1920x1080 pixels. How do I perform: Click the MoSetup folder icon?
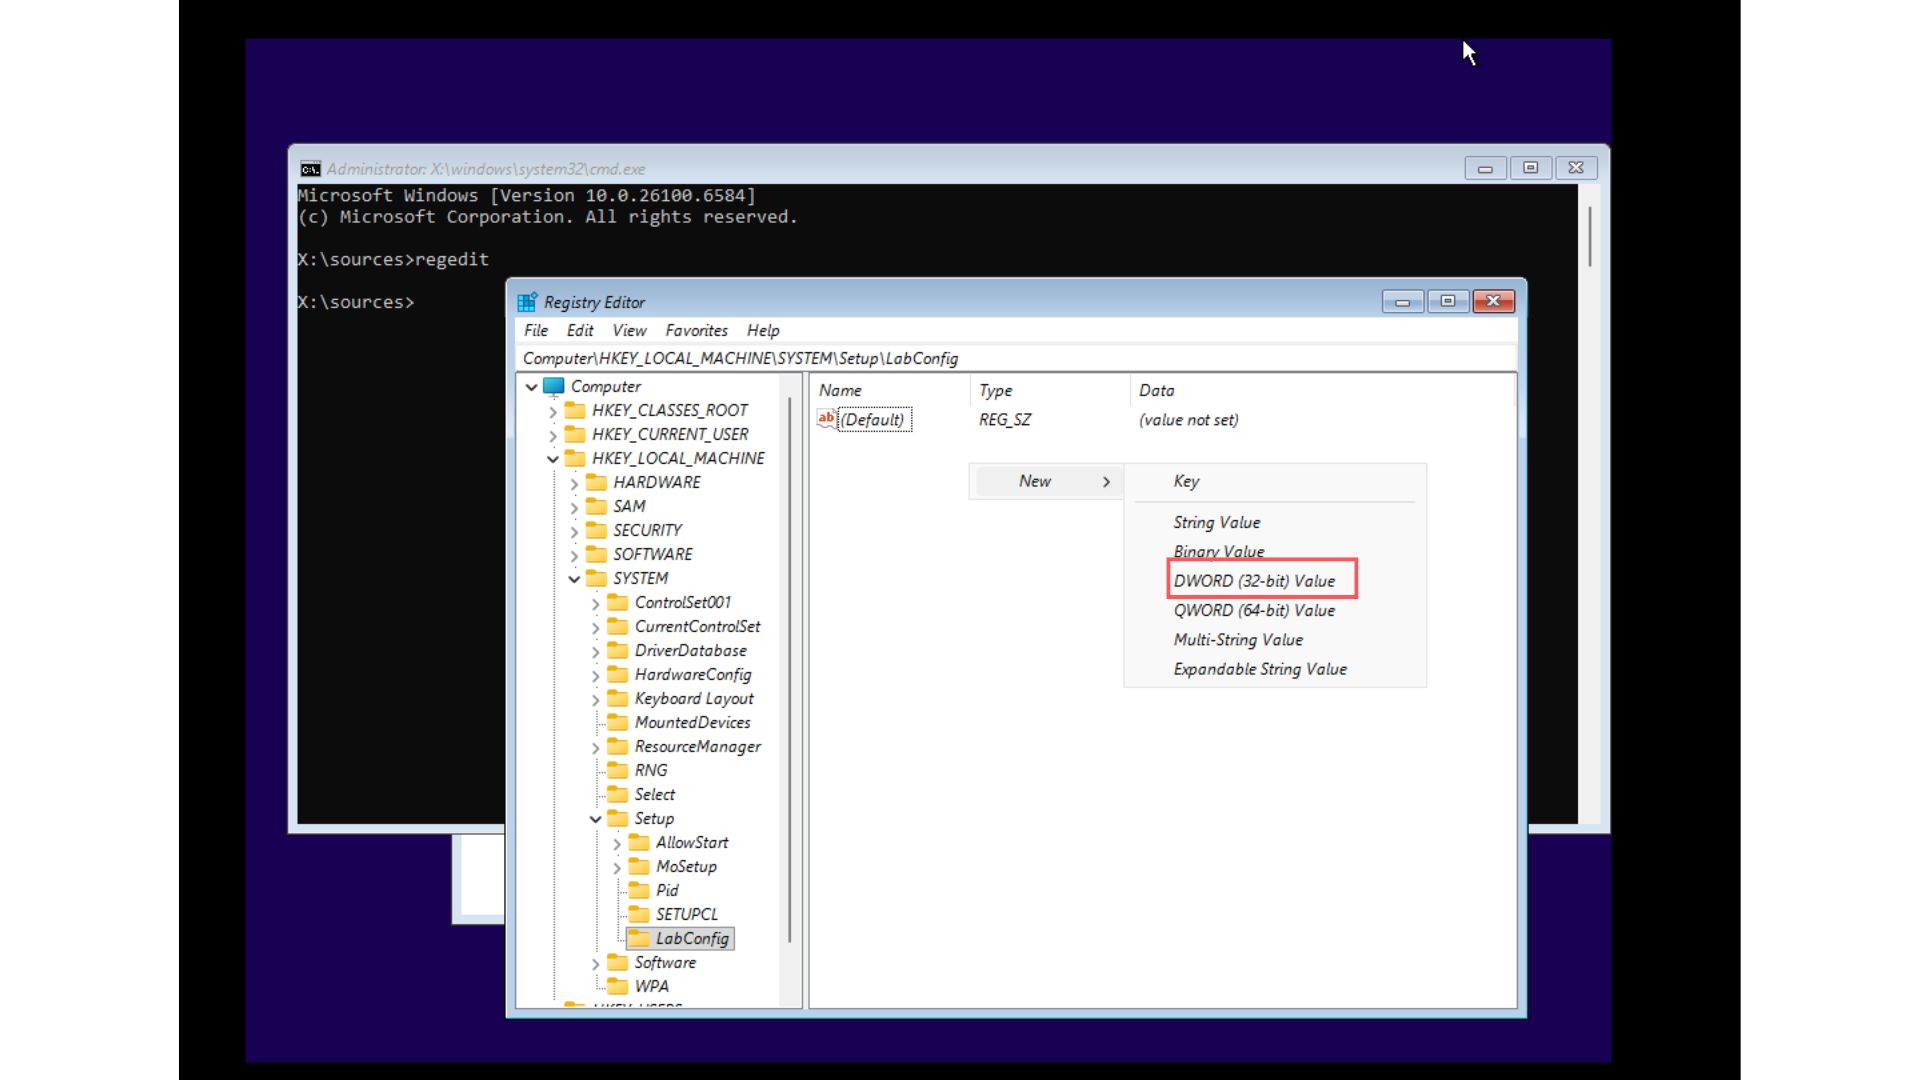click(641, 866)
